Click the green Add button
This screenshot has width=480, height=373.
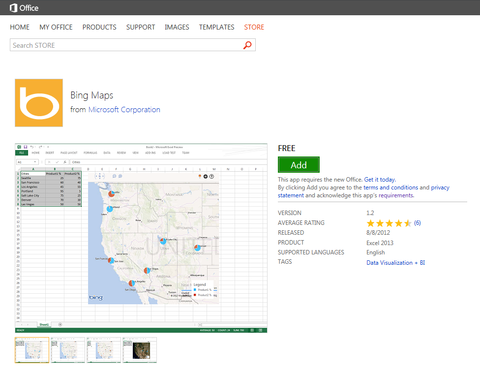pyautogui.click(x=299, y=165)
